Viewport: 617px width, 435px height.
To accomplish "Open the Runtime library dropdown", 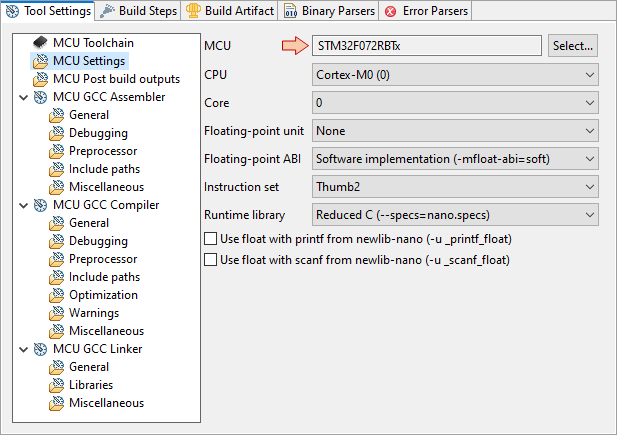I will pyautogui.click(x=455, y=215).
